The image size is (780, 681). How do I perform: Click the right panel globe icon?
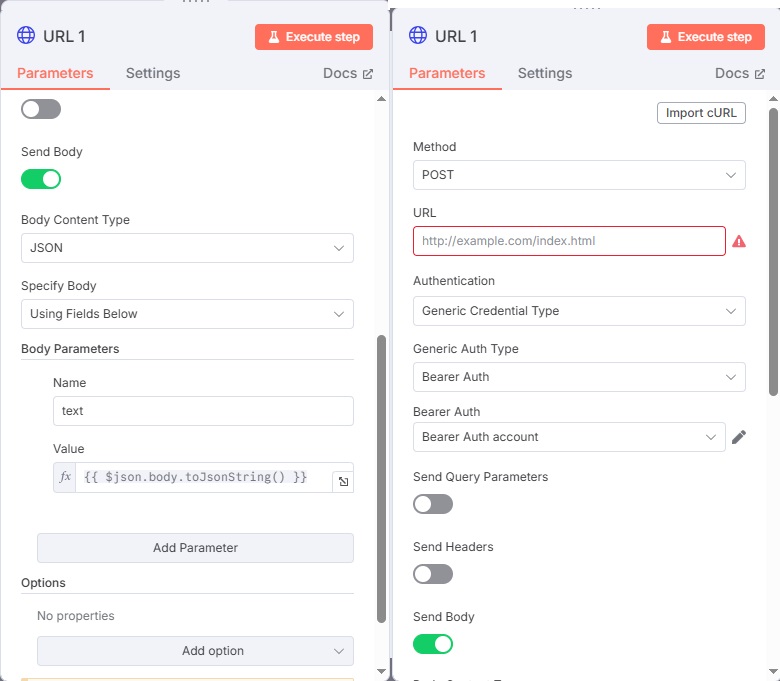click(x=418, y=35)
